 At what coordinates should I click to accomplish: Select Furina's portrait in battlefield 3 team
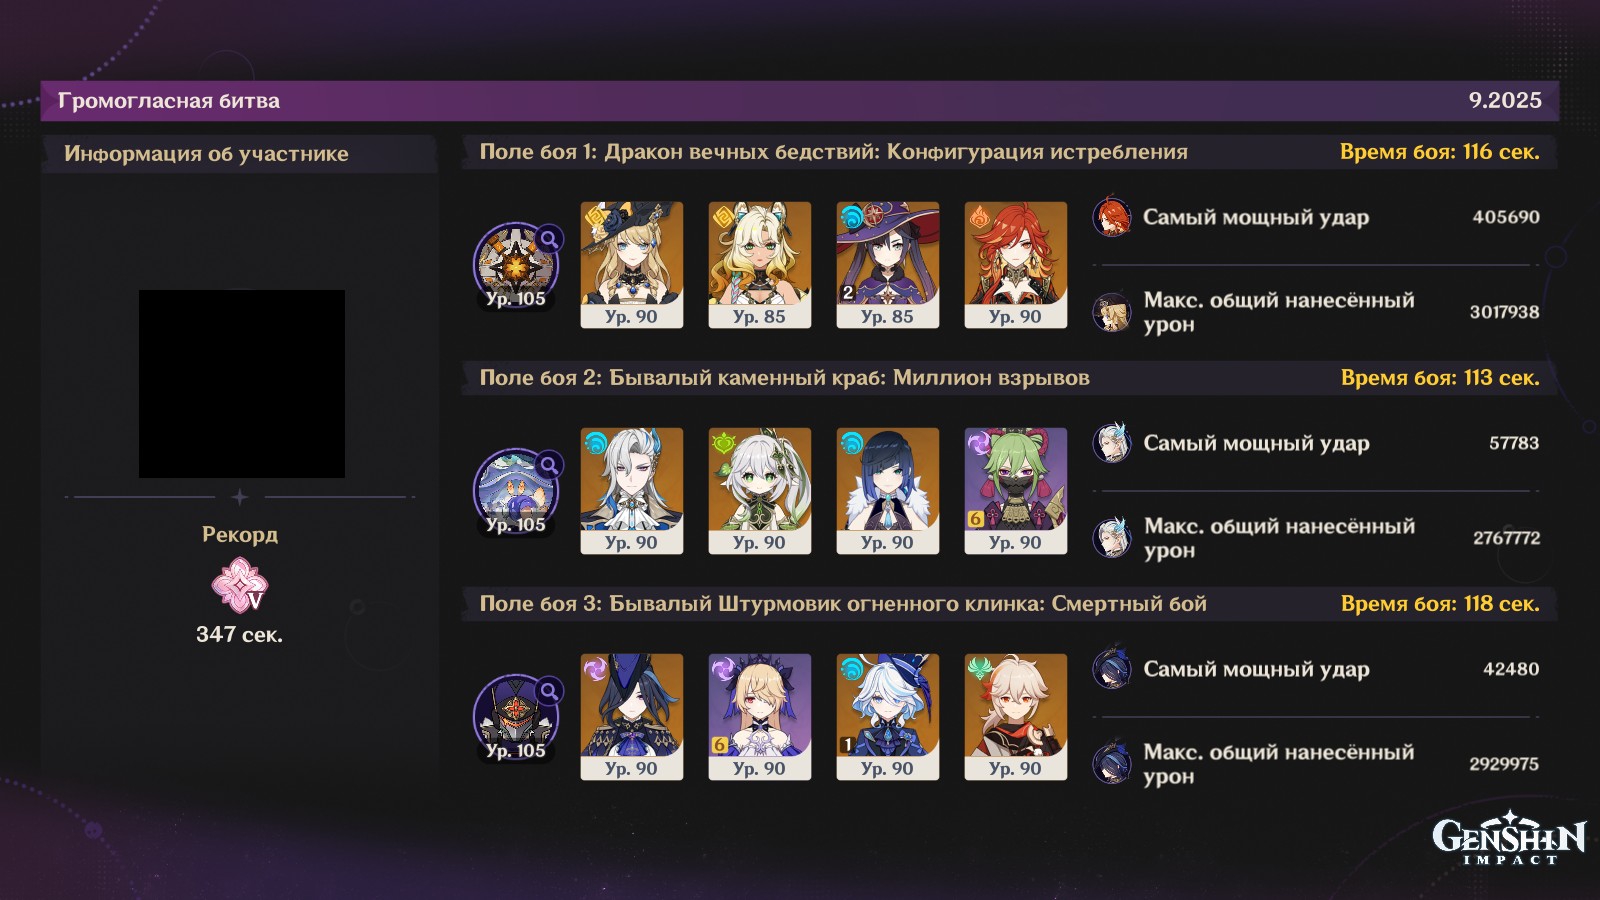click(x=888, y=717)
